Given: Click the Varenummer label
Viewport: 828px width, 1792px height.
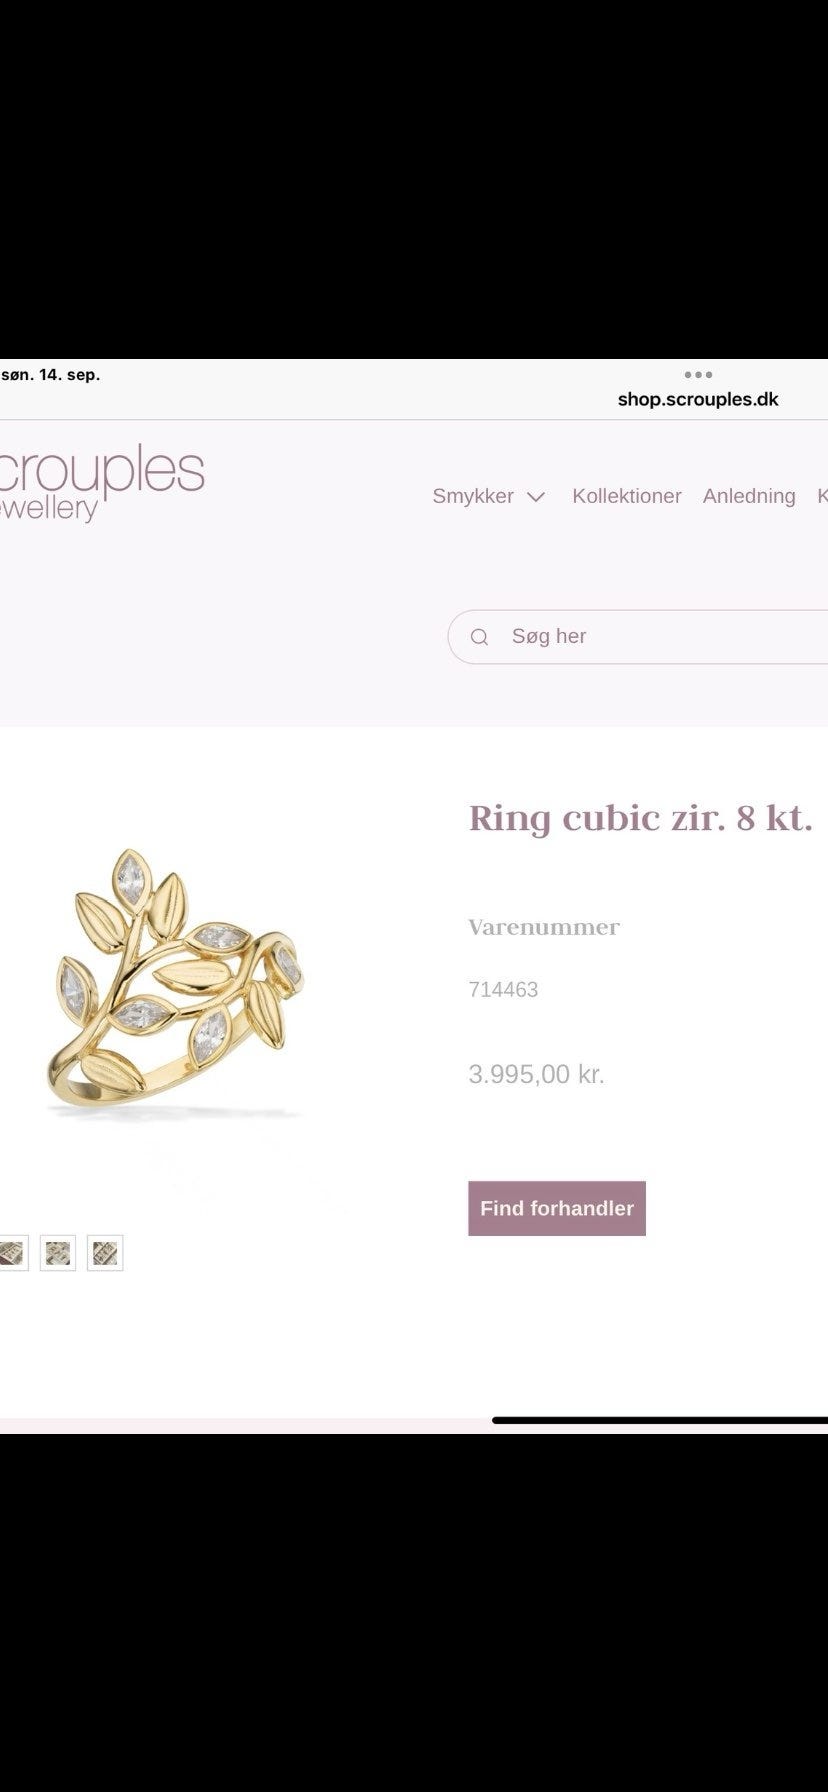Looking at the screenshot, I should coord(544,927).
